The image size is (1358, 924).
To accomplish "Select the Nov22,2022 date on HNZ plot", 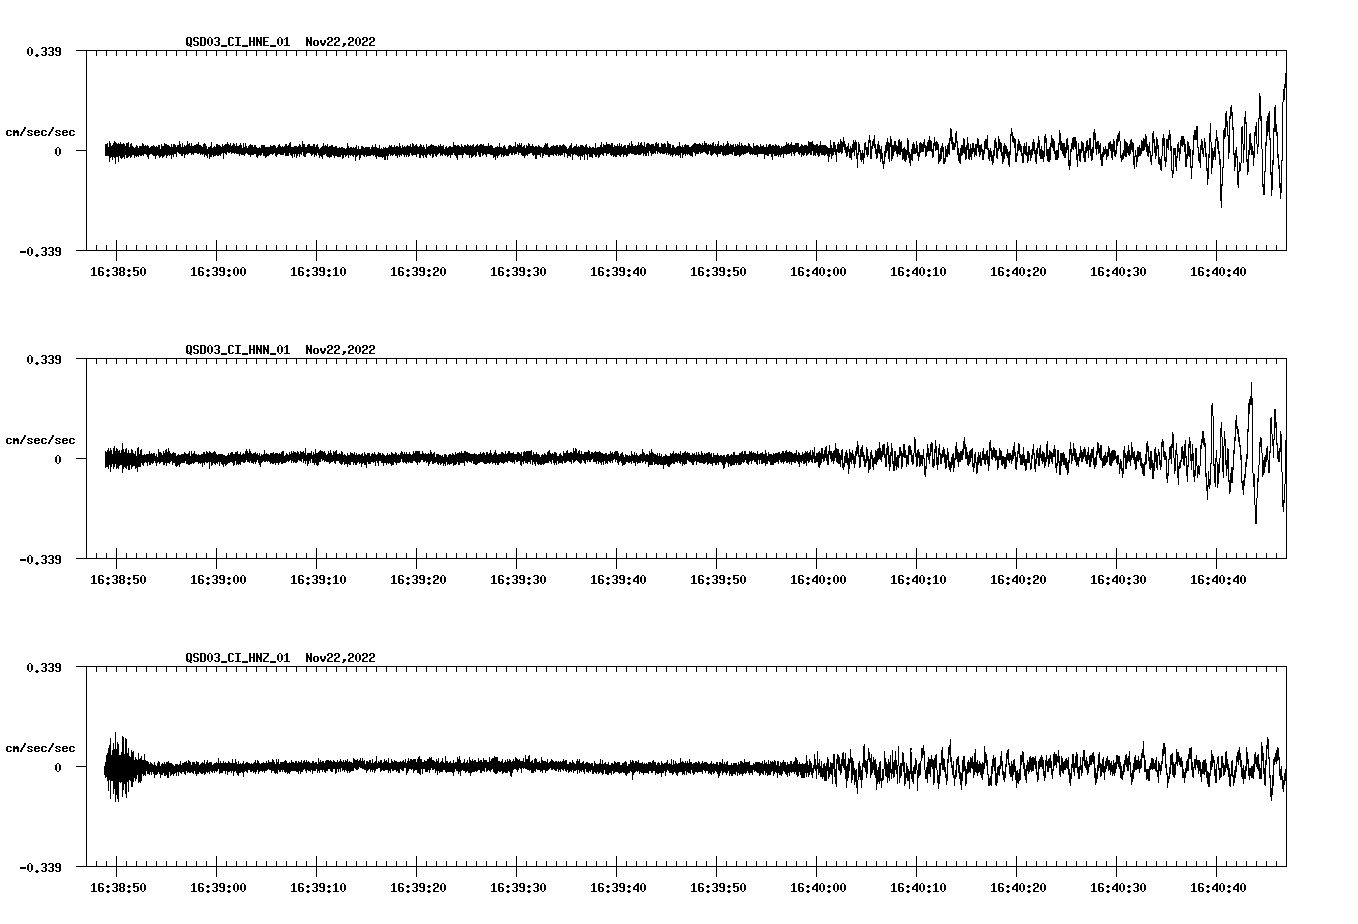I will (340, 658).
